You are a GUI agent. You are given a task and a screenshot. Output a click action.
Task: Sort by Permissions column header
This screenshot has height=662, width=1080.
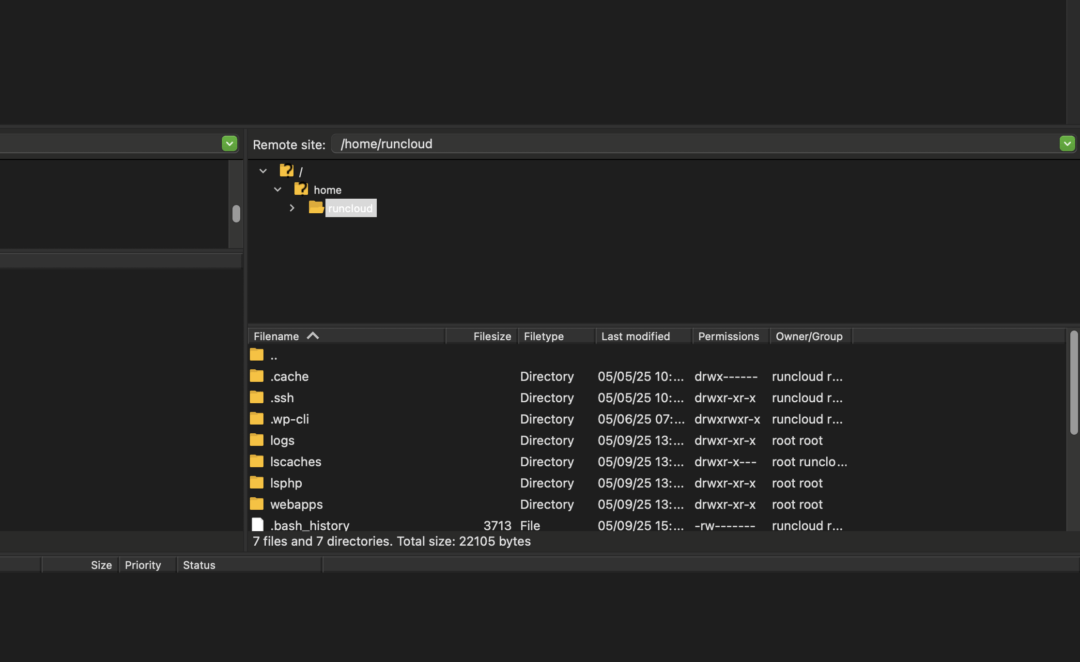pyautogui.click(x=730, y=336)
